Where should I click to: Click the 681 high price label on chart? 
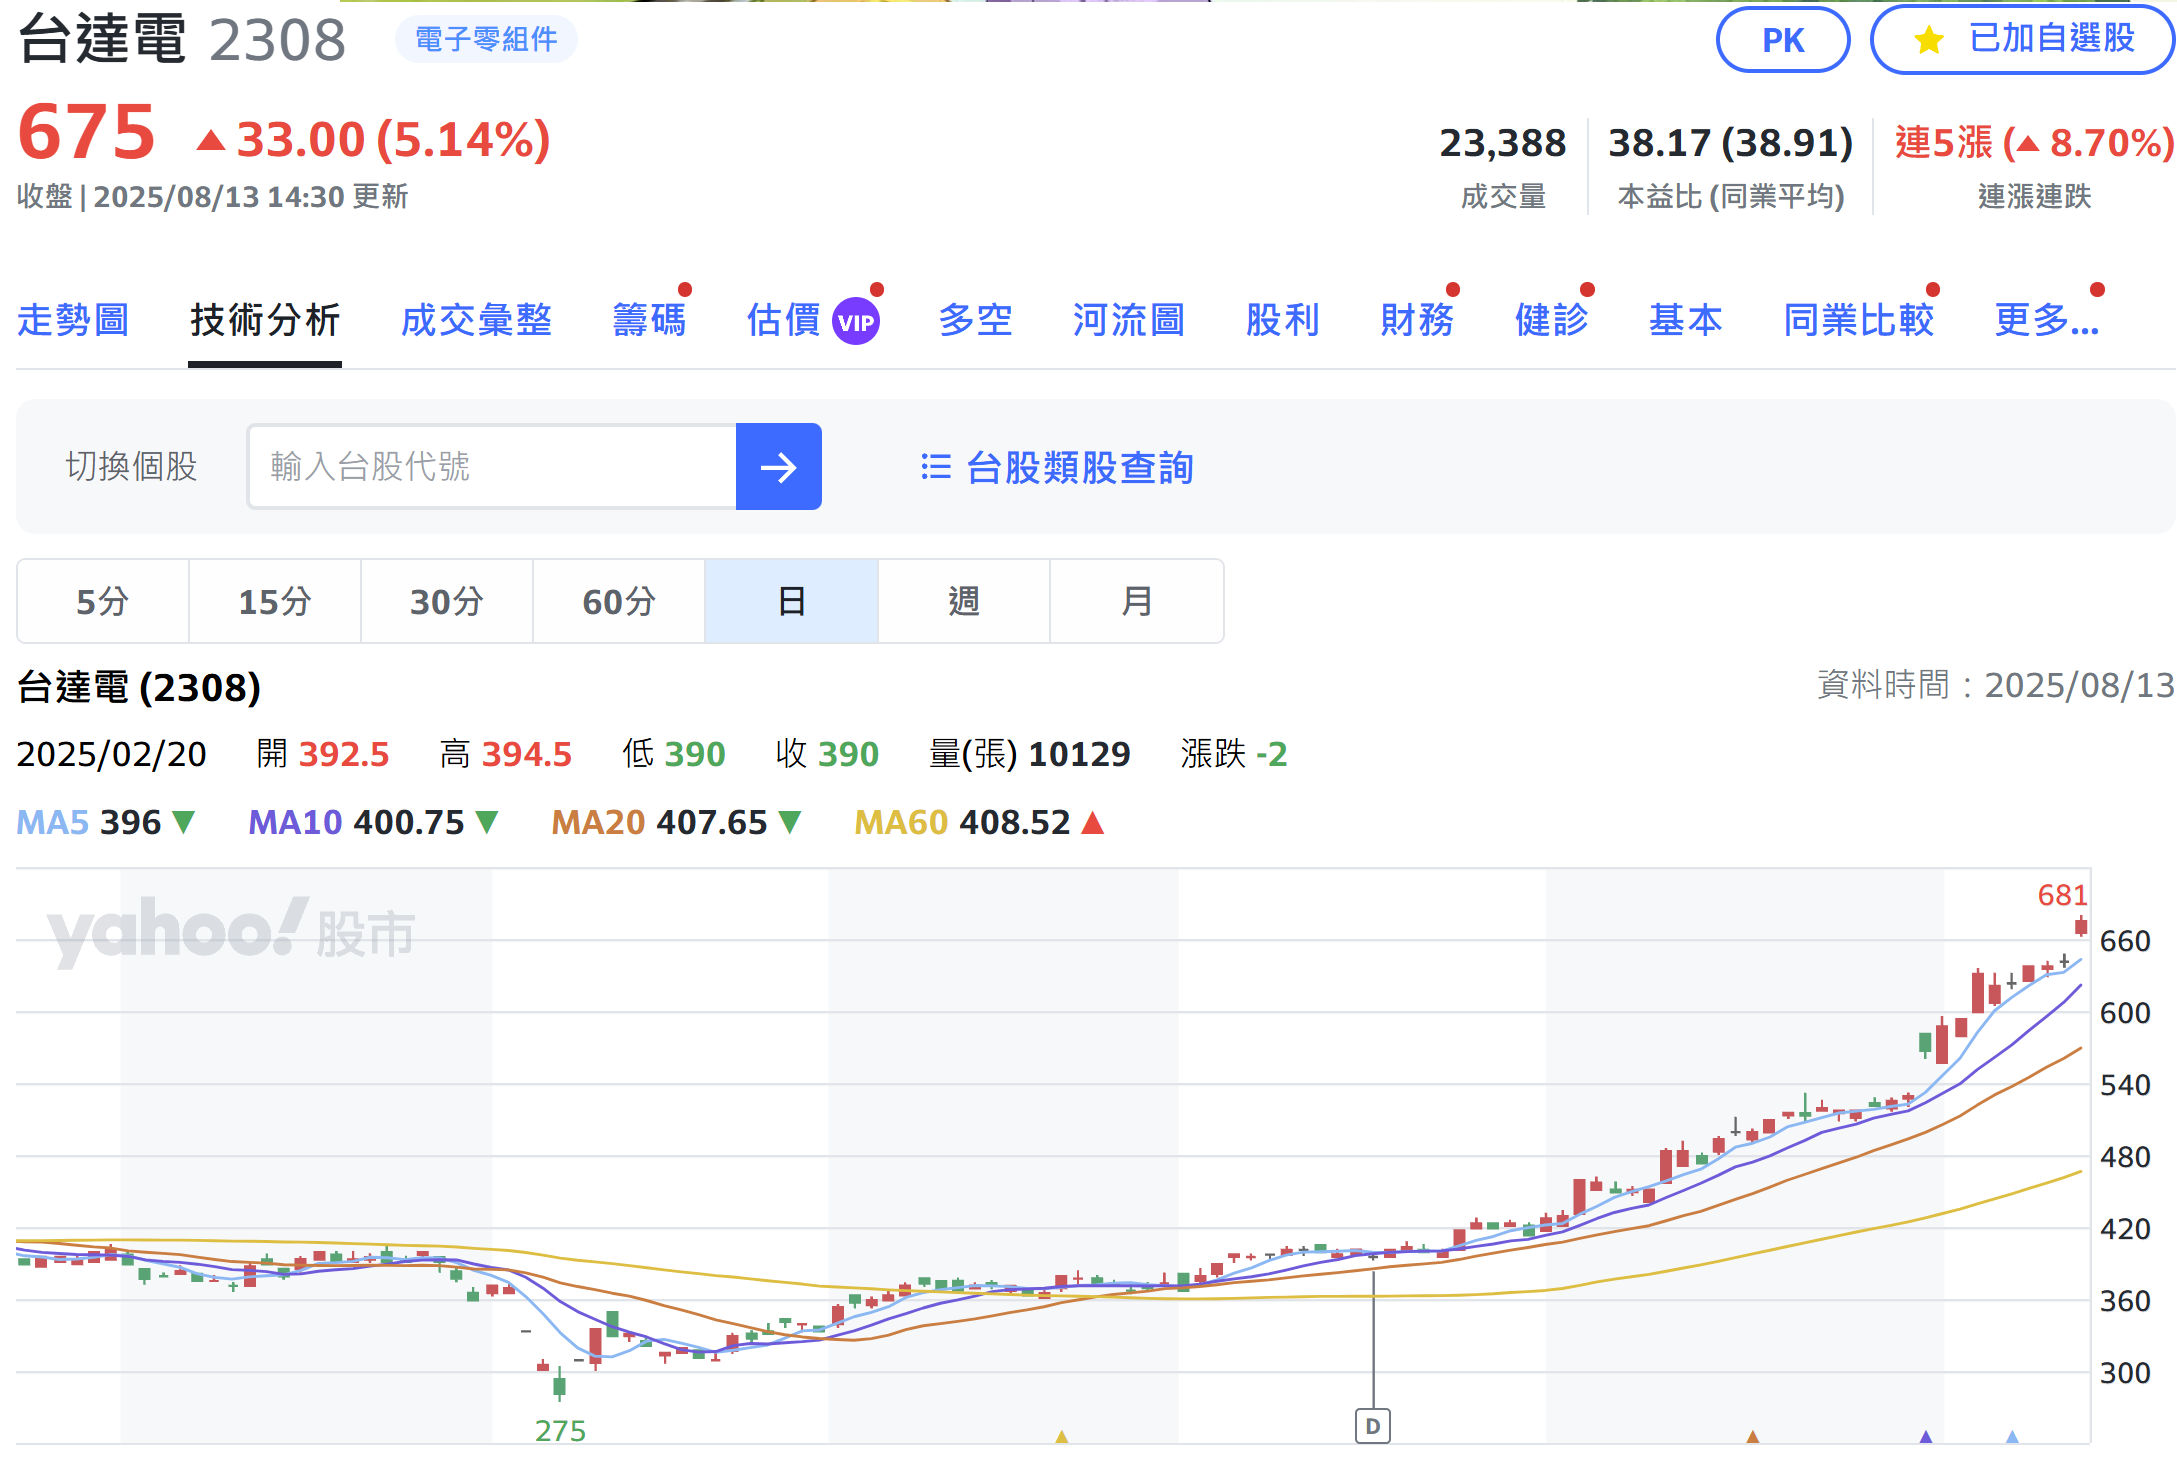click(2062, 895)
